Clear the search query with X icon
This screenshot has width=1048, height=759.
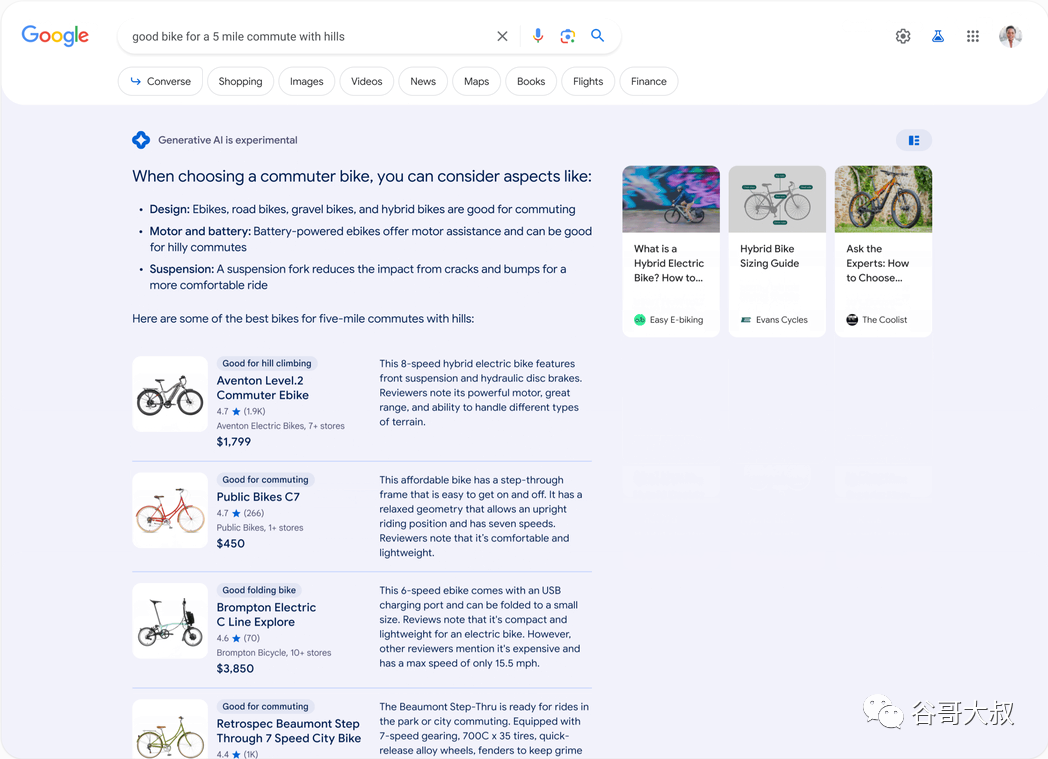pos(502,36)
